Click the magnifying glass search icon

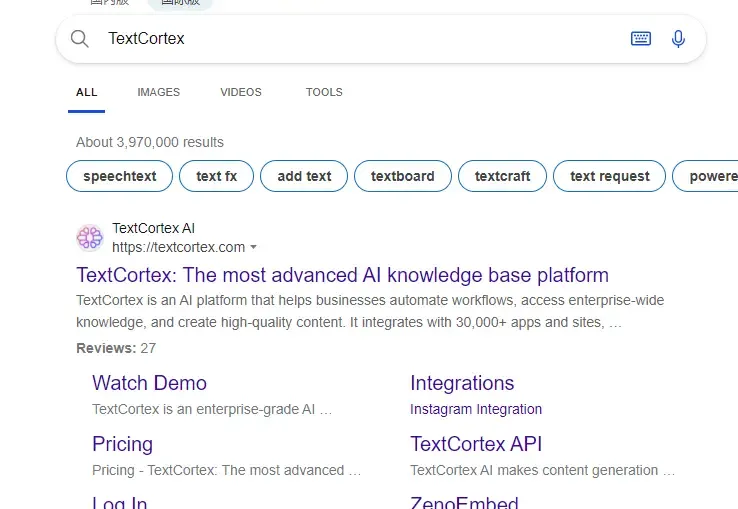click(79, 39)
